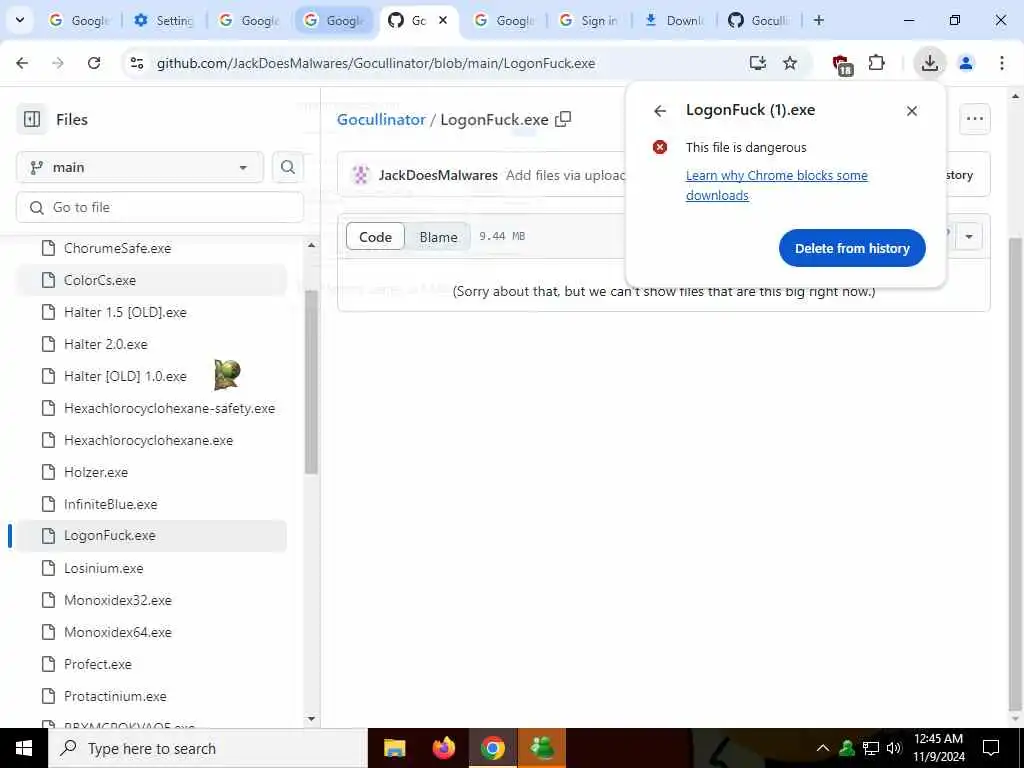Screen dimensions: 1024x768
Task: Open the three-dot more options button on GitHub
Action: [974, 119]
